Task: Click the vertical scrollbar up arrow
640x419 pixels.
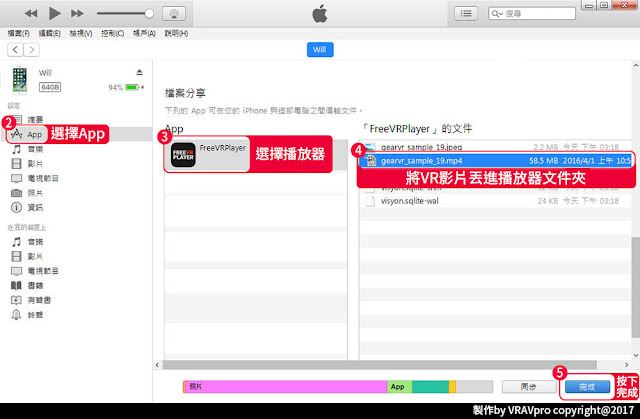Action: coord(636,65)
